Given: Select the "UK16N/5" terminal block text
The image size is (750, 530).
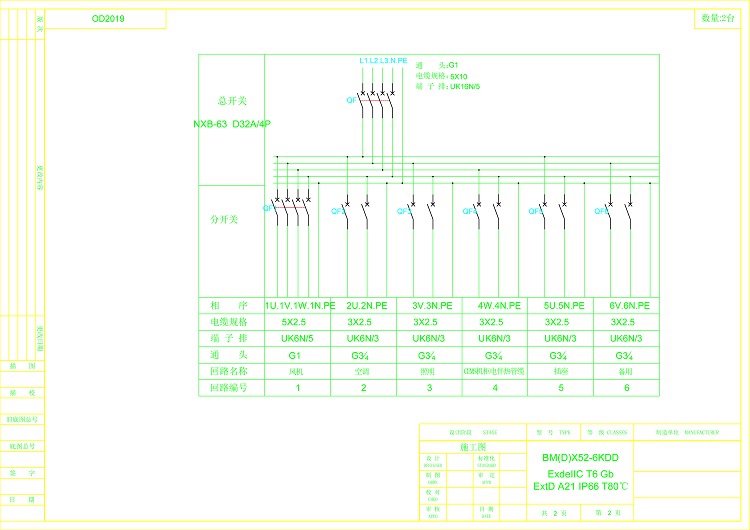Looking at the screenshot, I should pos(465,87).
